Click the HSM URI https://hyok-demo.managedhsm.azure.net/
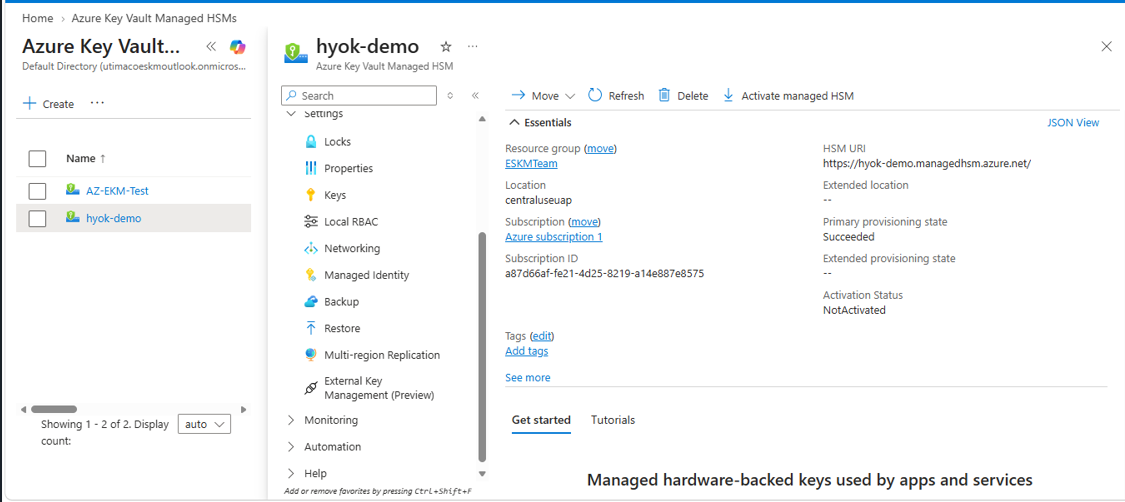This screenshot has height=502, width=1125. pyautogui.click(x=927, y=164)
